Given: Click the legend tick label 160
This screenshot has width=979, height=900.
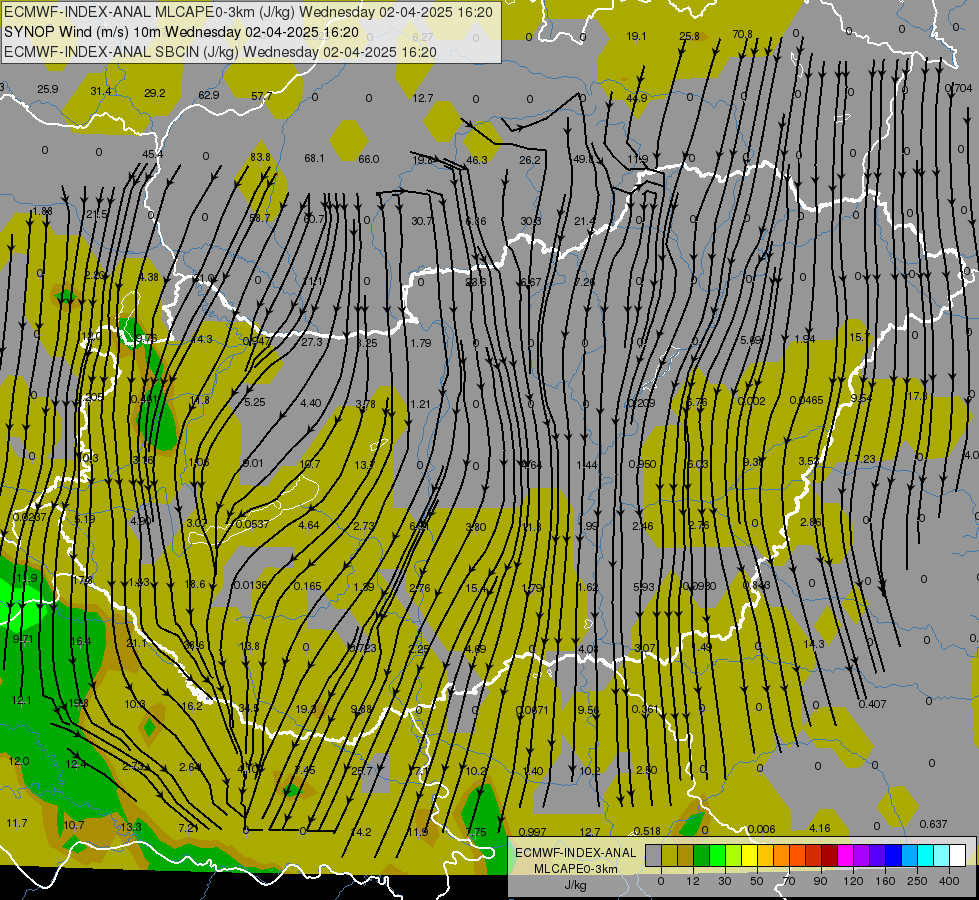Looking at the screenshot, I should point(885,881).
